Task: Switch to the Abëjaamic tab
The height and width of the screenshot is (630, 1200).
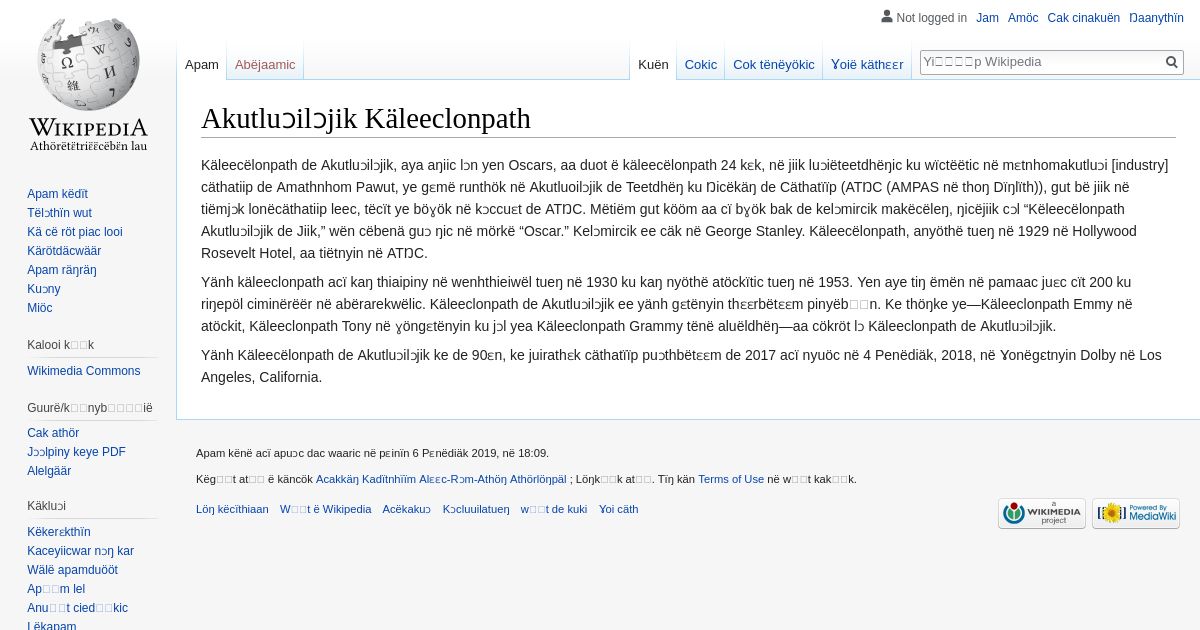Action: pos(265,64)
